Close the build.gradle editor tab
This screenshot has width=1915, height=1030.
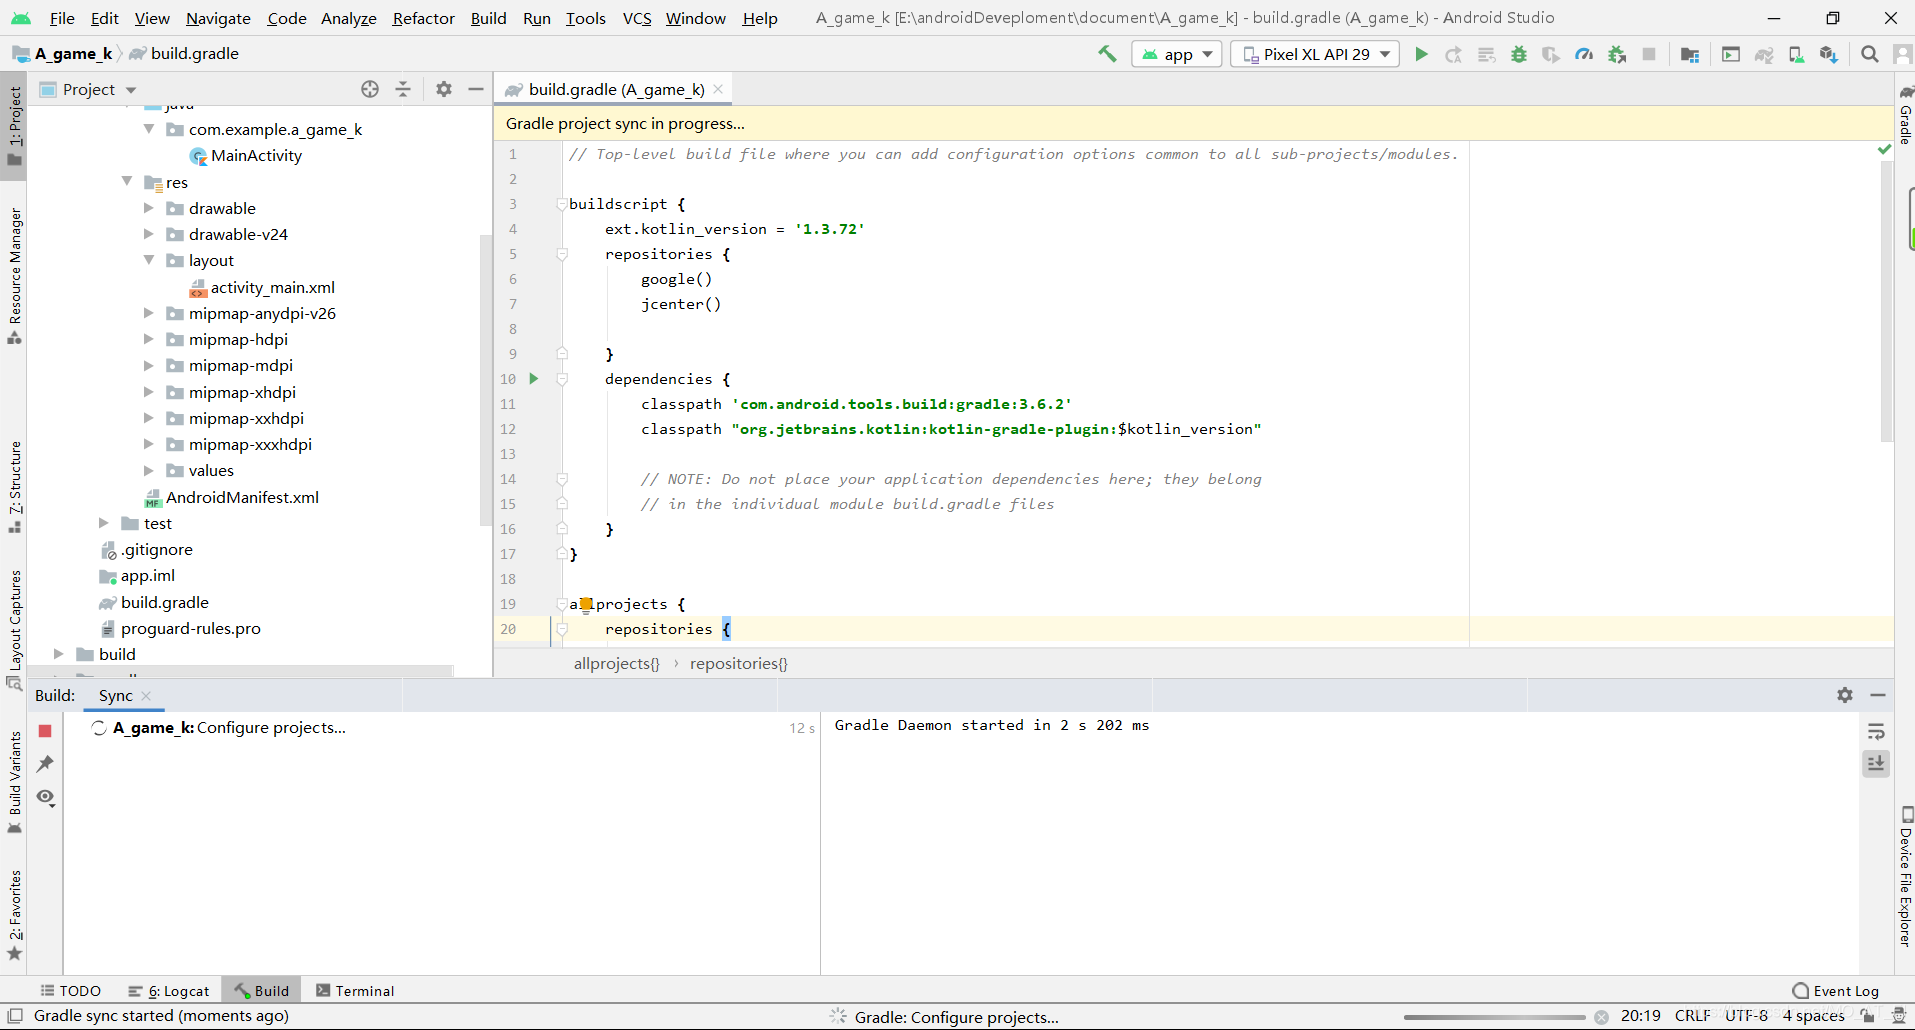[718, 89]
